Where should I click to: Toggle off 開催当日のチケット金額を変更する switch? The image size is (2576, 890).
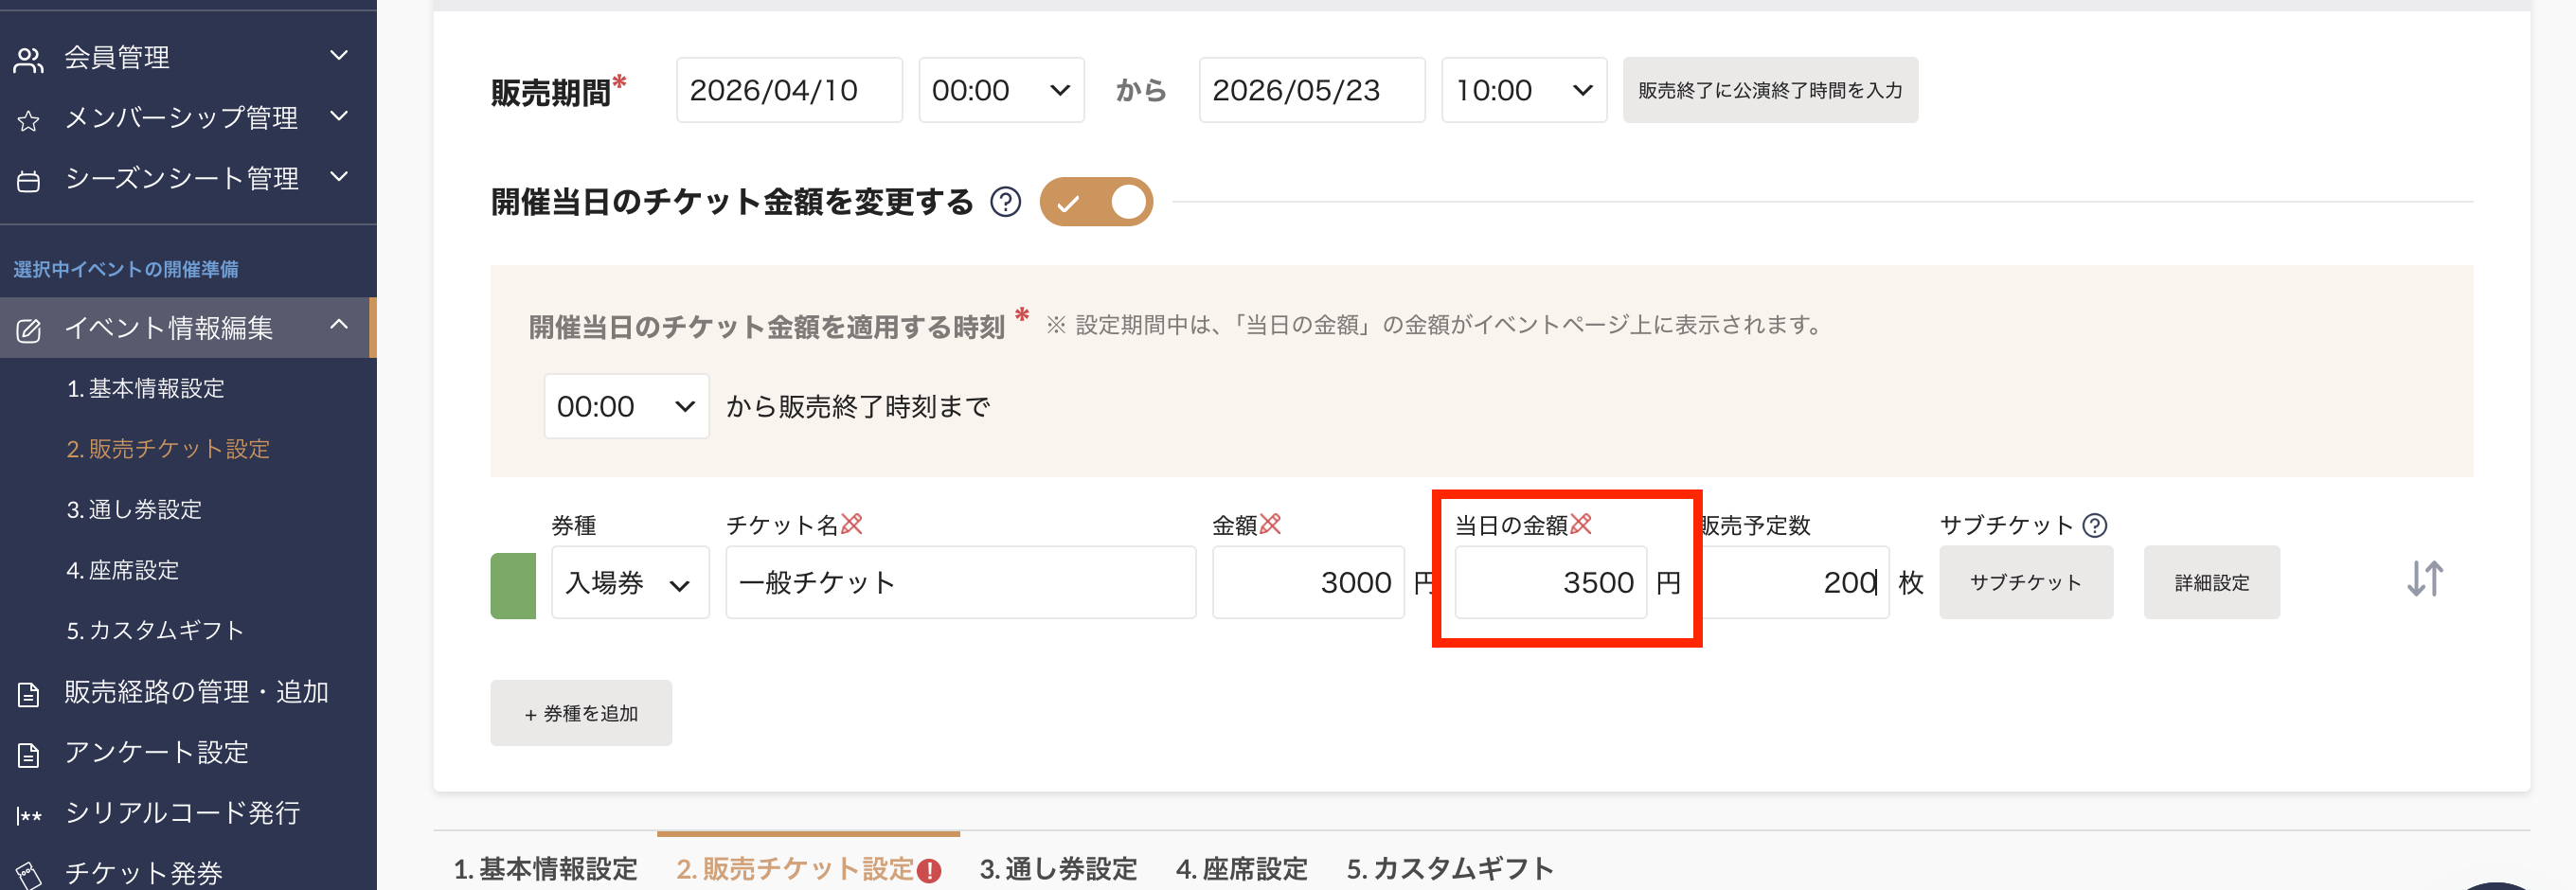point(1096,202)
